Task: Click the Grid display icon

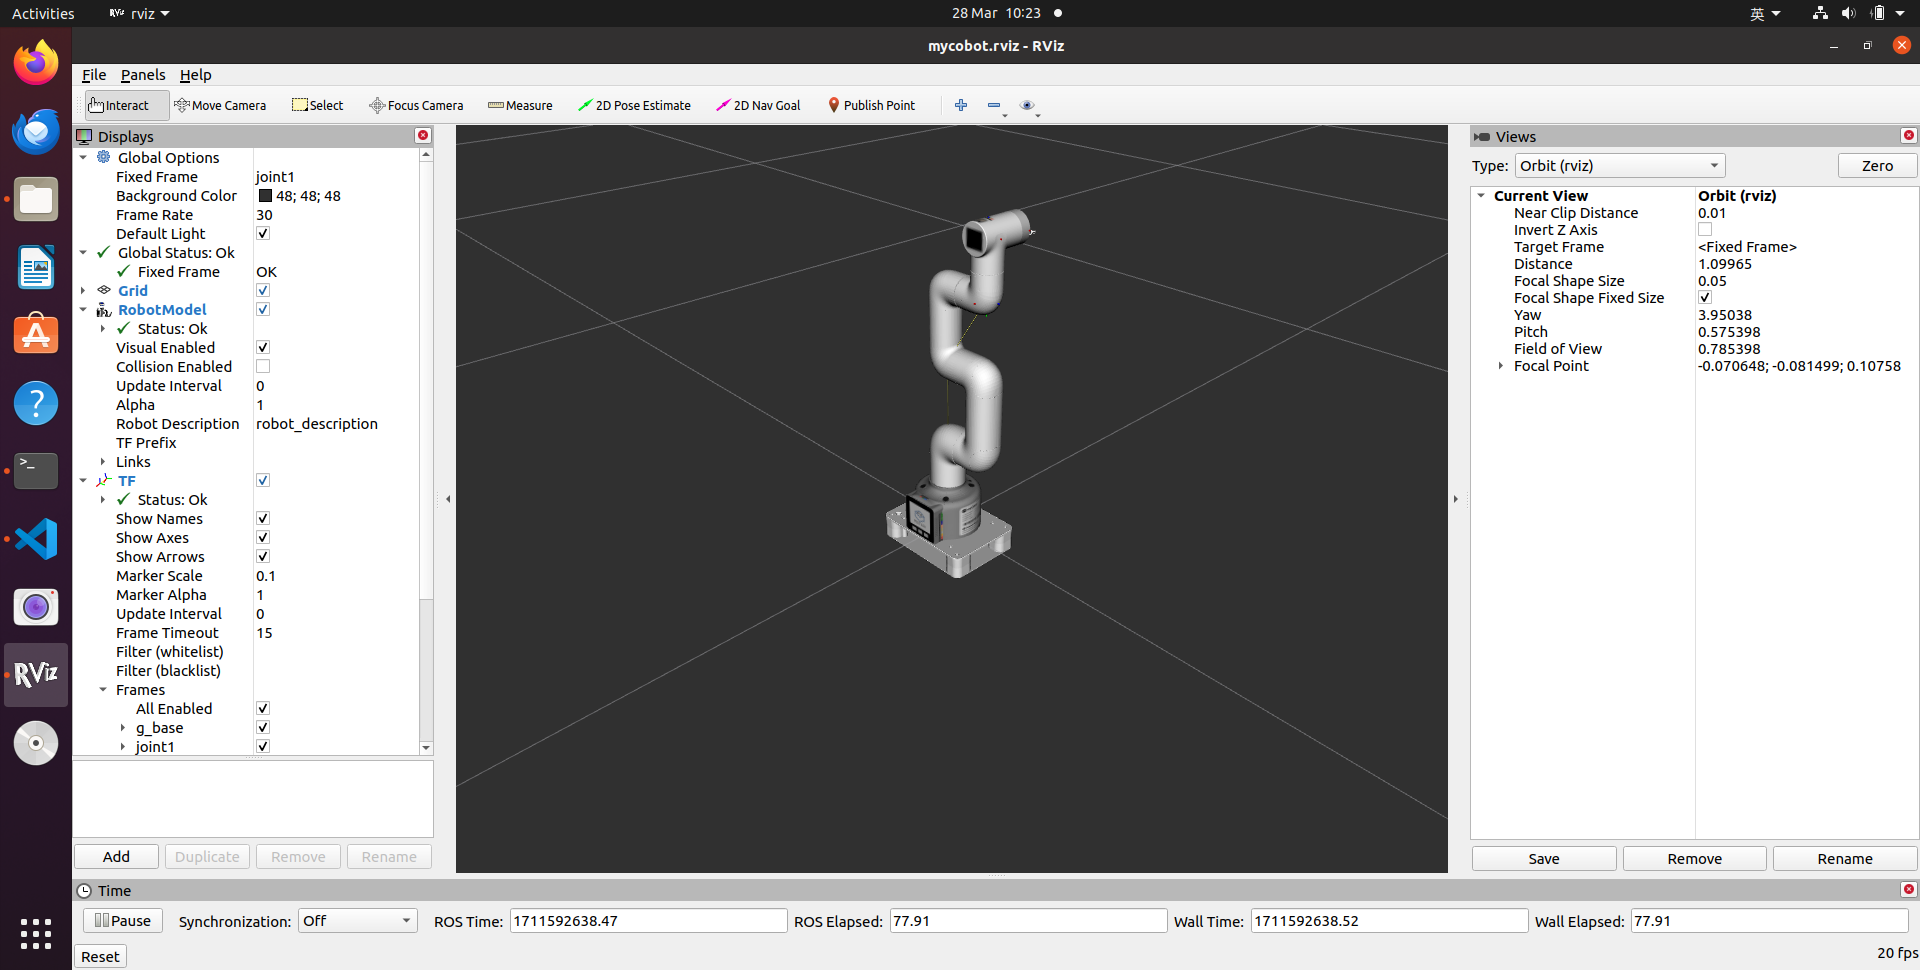Action: click(x=104, y=290)
